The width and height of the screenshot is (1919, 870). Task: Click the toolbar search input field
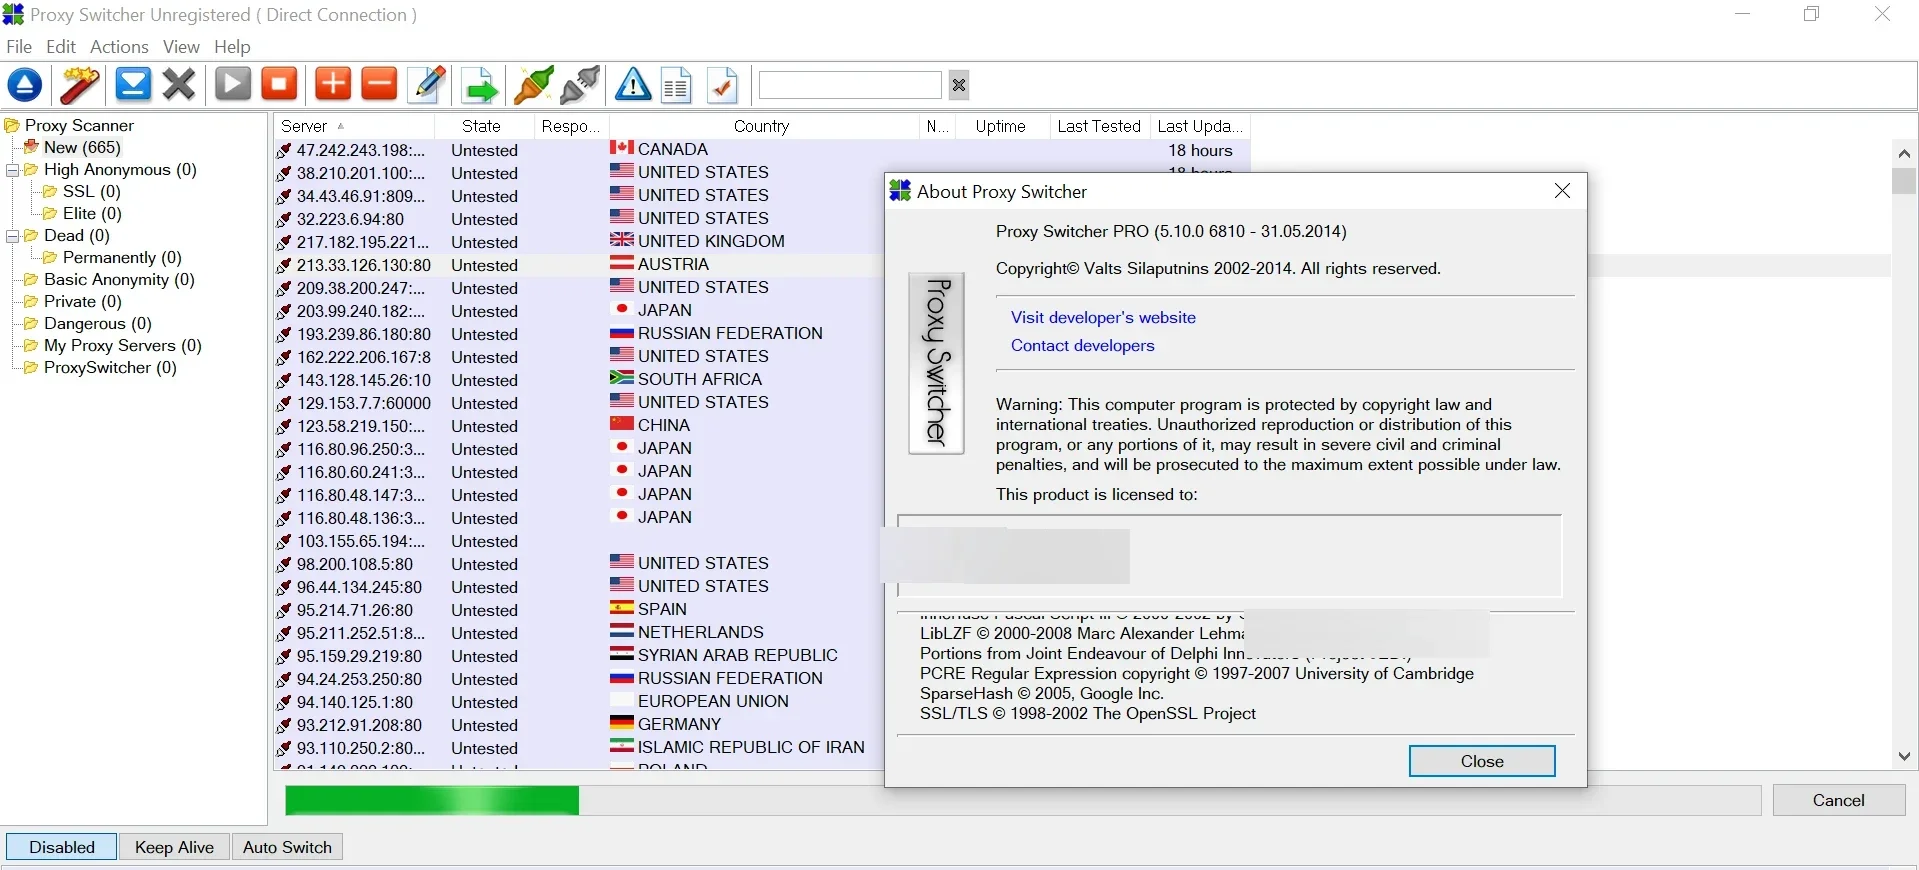pyautogui.click(x=850, y=85)
